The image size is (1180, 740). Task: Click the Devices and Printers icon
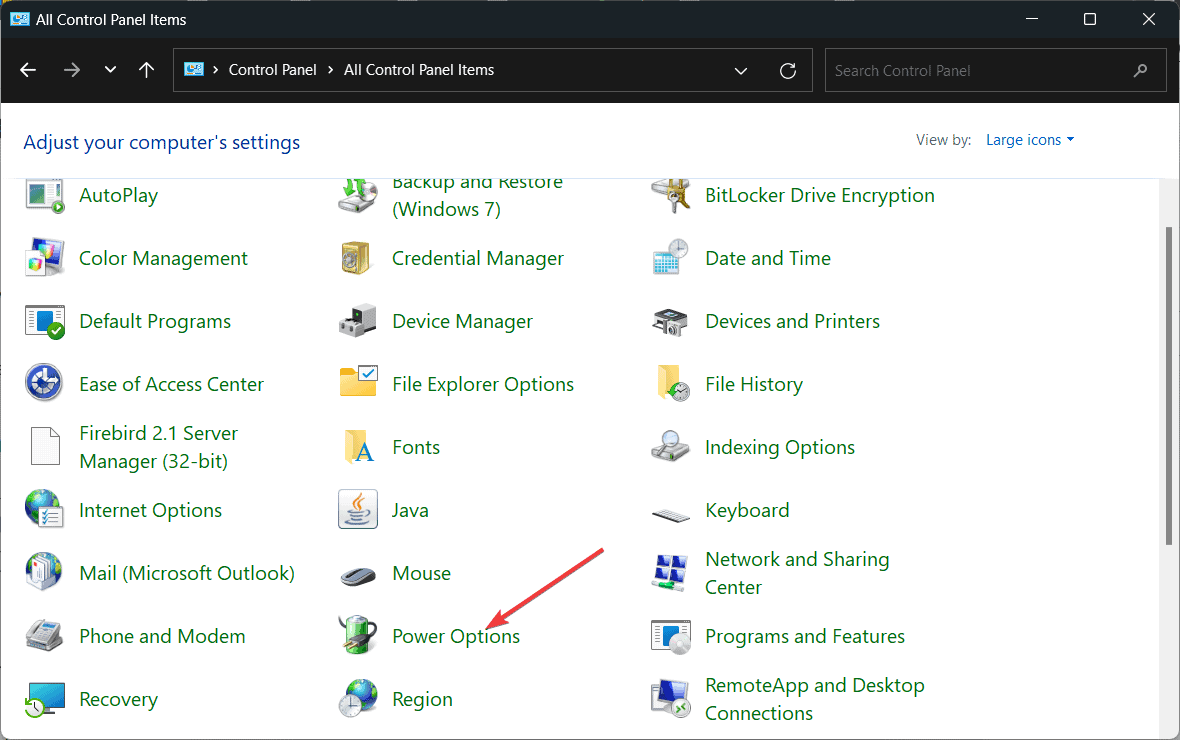(x=671, y=322)
